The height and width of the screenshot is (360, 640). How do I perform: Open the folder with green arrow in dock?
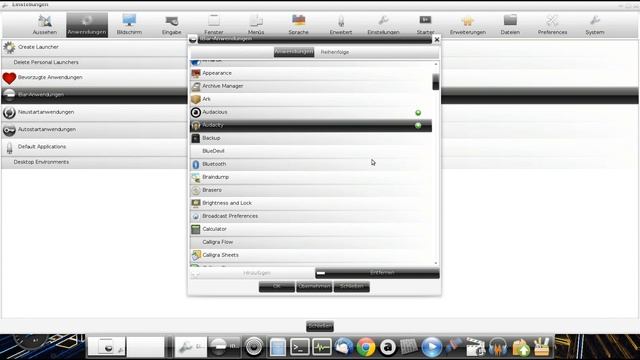point(520,347)
